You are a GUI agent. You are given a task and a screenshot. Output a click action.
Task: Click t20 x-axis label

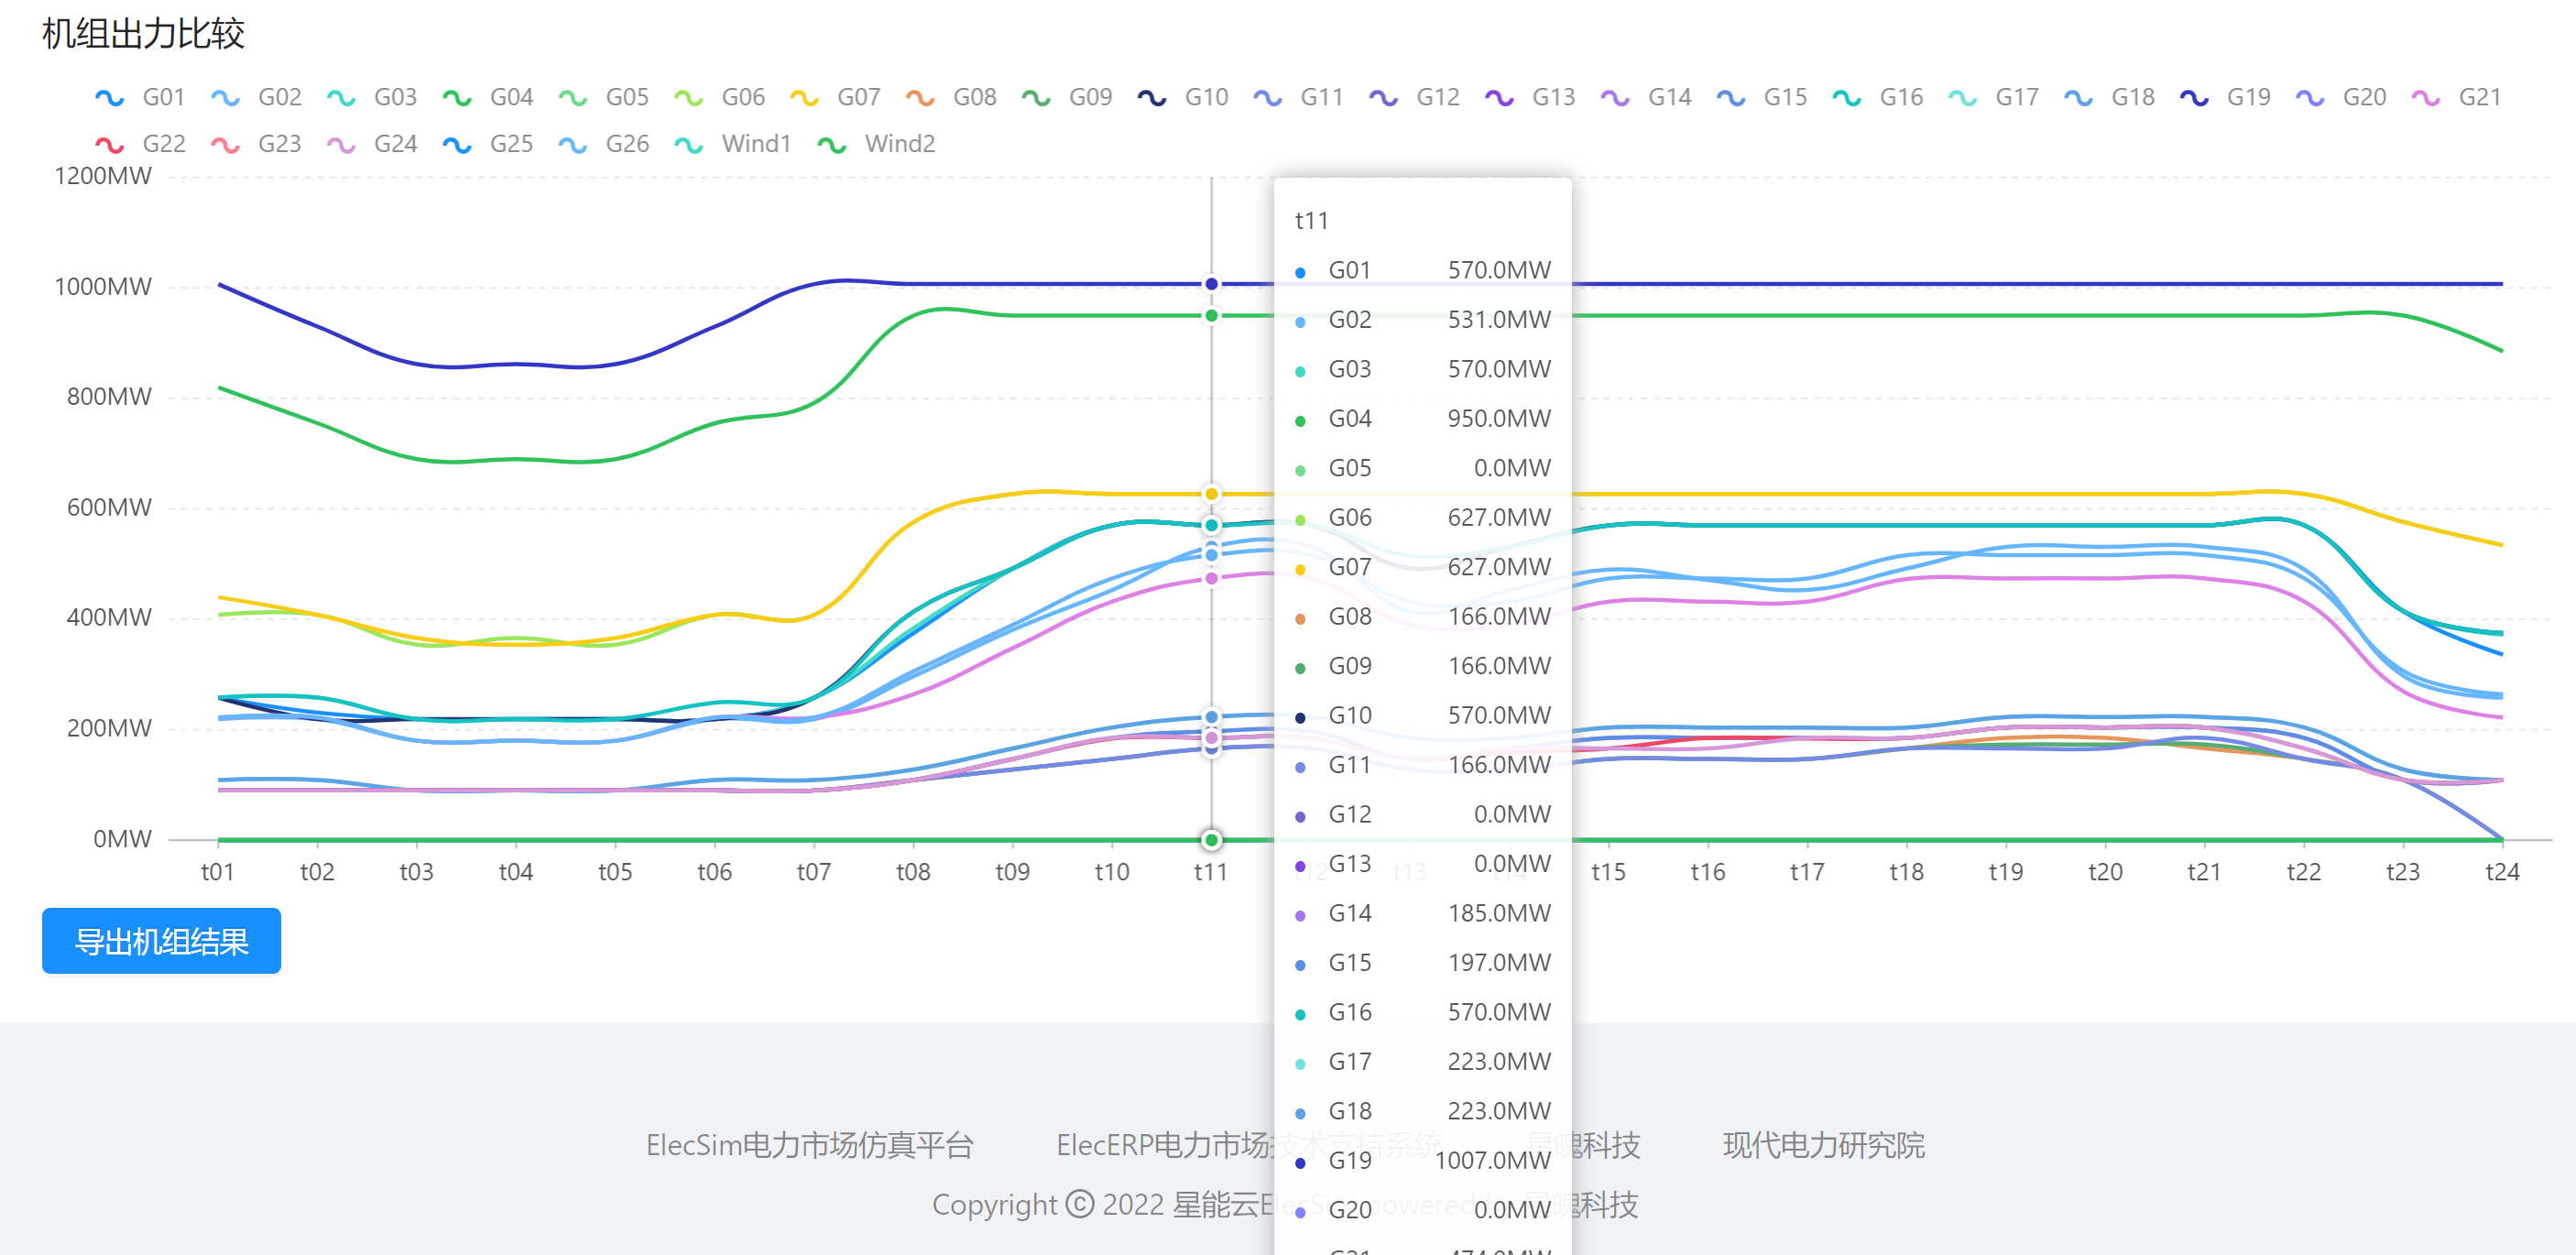2105,872
